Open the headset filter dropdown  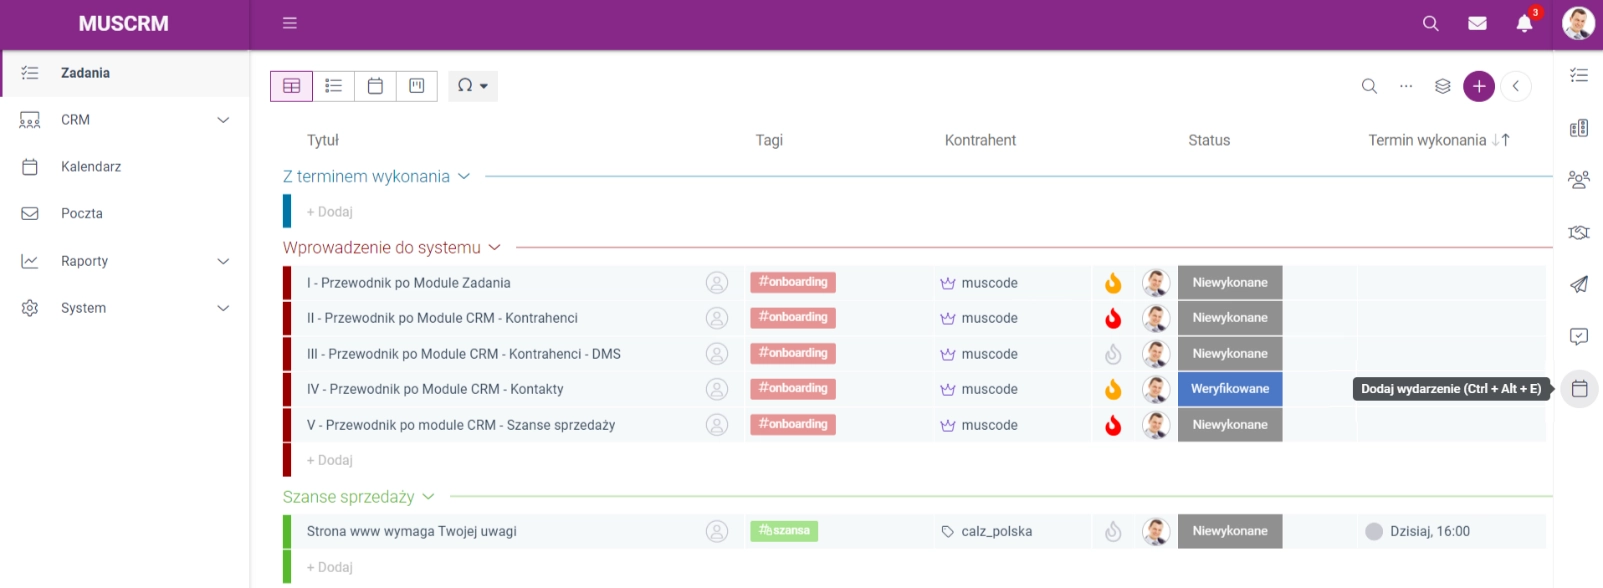tap(473, 86)
